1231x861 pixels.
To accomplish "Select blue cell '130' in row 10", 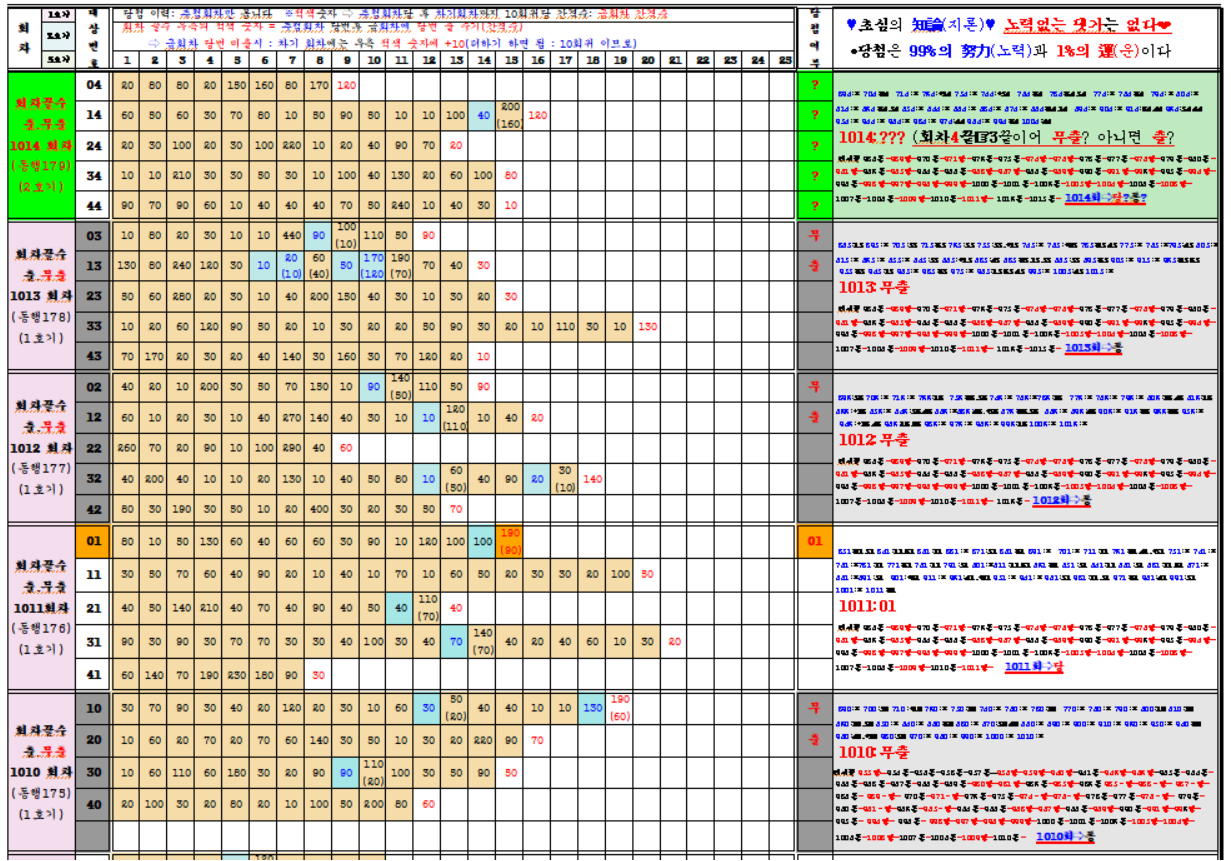I will (592, 707).
